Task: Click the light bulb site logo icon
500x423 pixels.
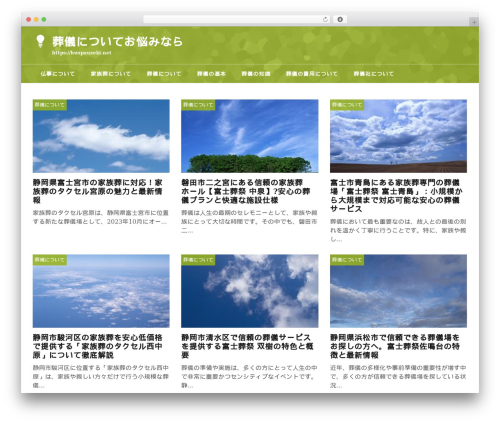Action: tap(40, 41)
